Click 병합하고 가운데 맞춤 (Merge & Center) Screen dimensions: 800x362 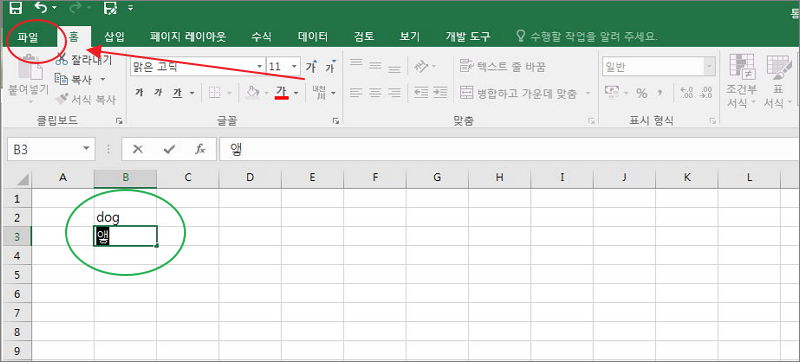[x=519, y=93]
